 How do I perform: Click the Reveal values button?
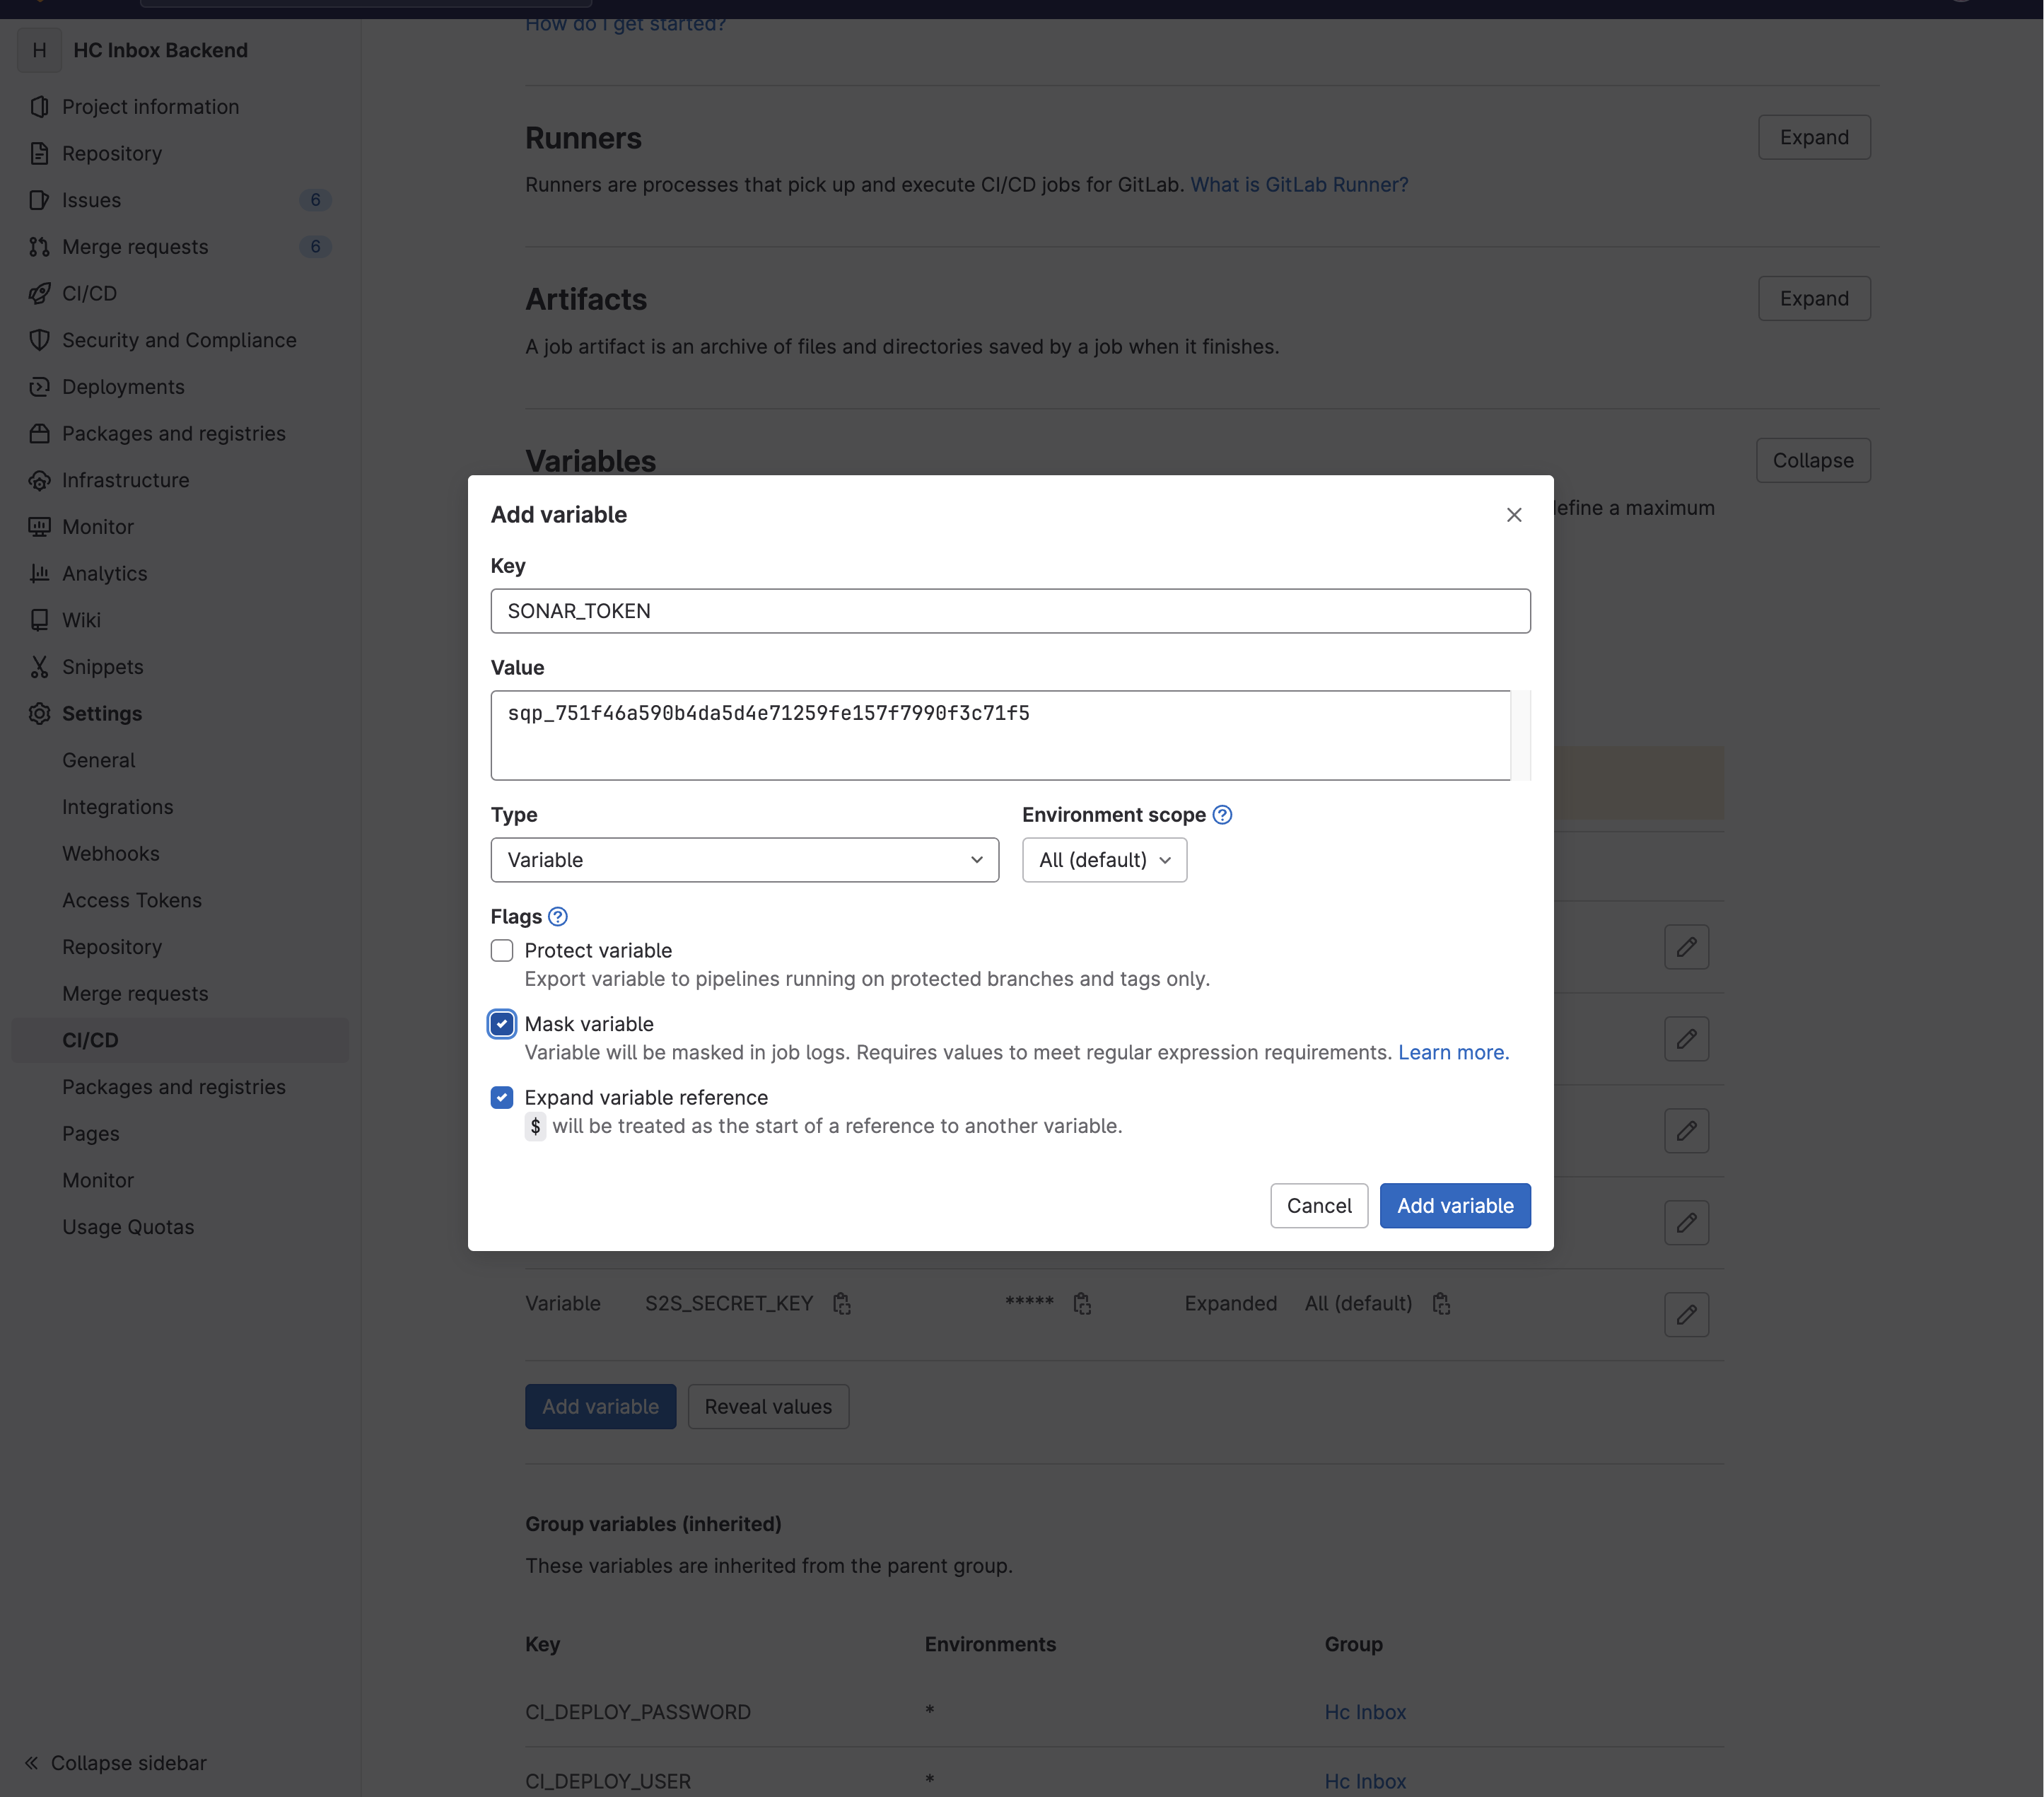point(768,1407)
